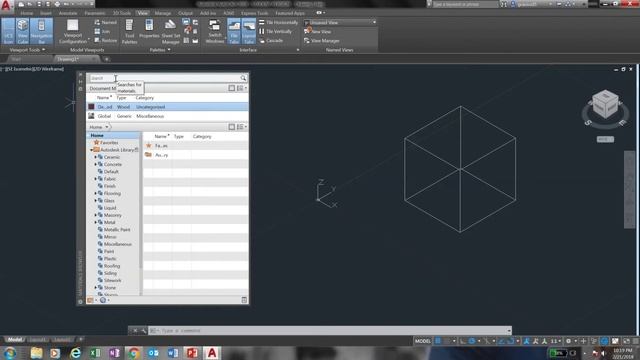Click the MODEL status bar button
The image size is (640, 360).
click(x=422, y=341)
